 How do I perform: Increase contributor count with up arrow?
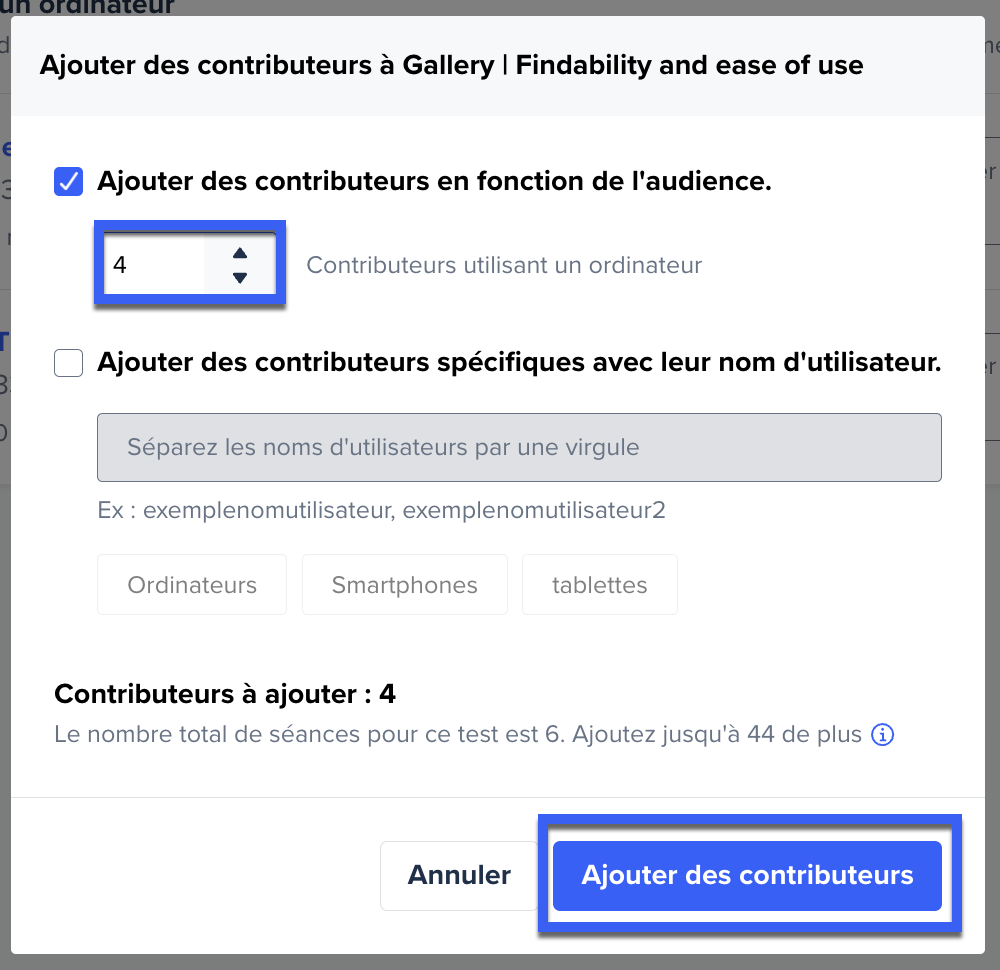pyautogui.click(x=240, y=253)
